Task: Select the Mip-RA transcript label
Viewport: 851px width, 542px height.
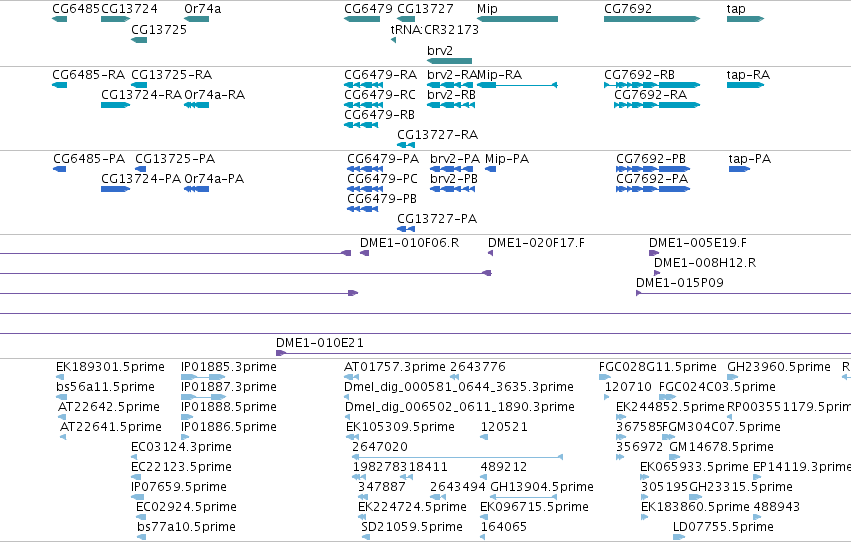Action: click(x=500, y=75)
